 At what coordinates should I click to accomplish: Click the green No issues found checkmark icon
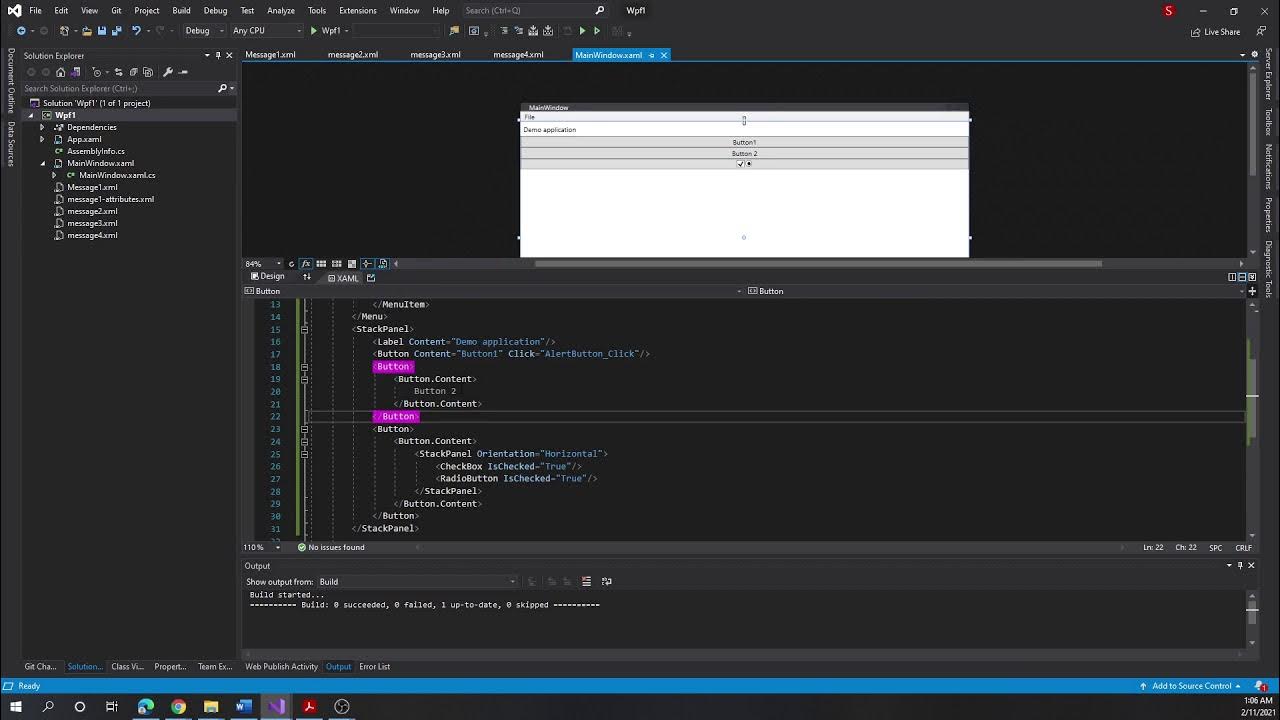coord(301,547)
